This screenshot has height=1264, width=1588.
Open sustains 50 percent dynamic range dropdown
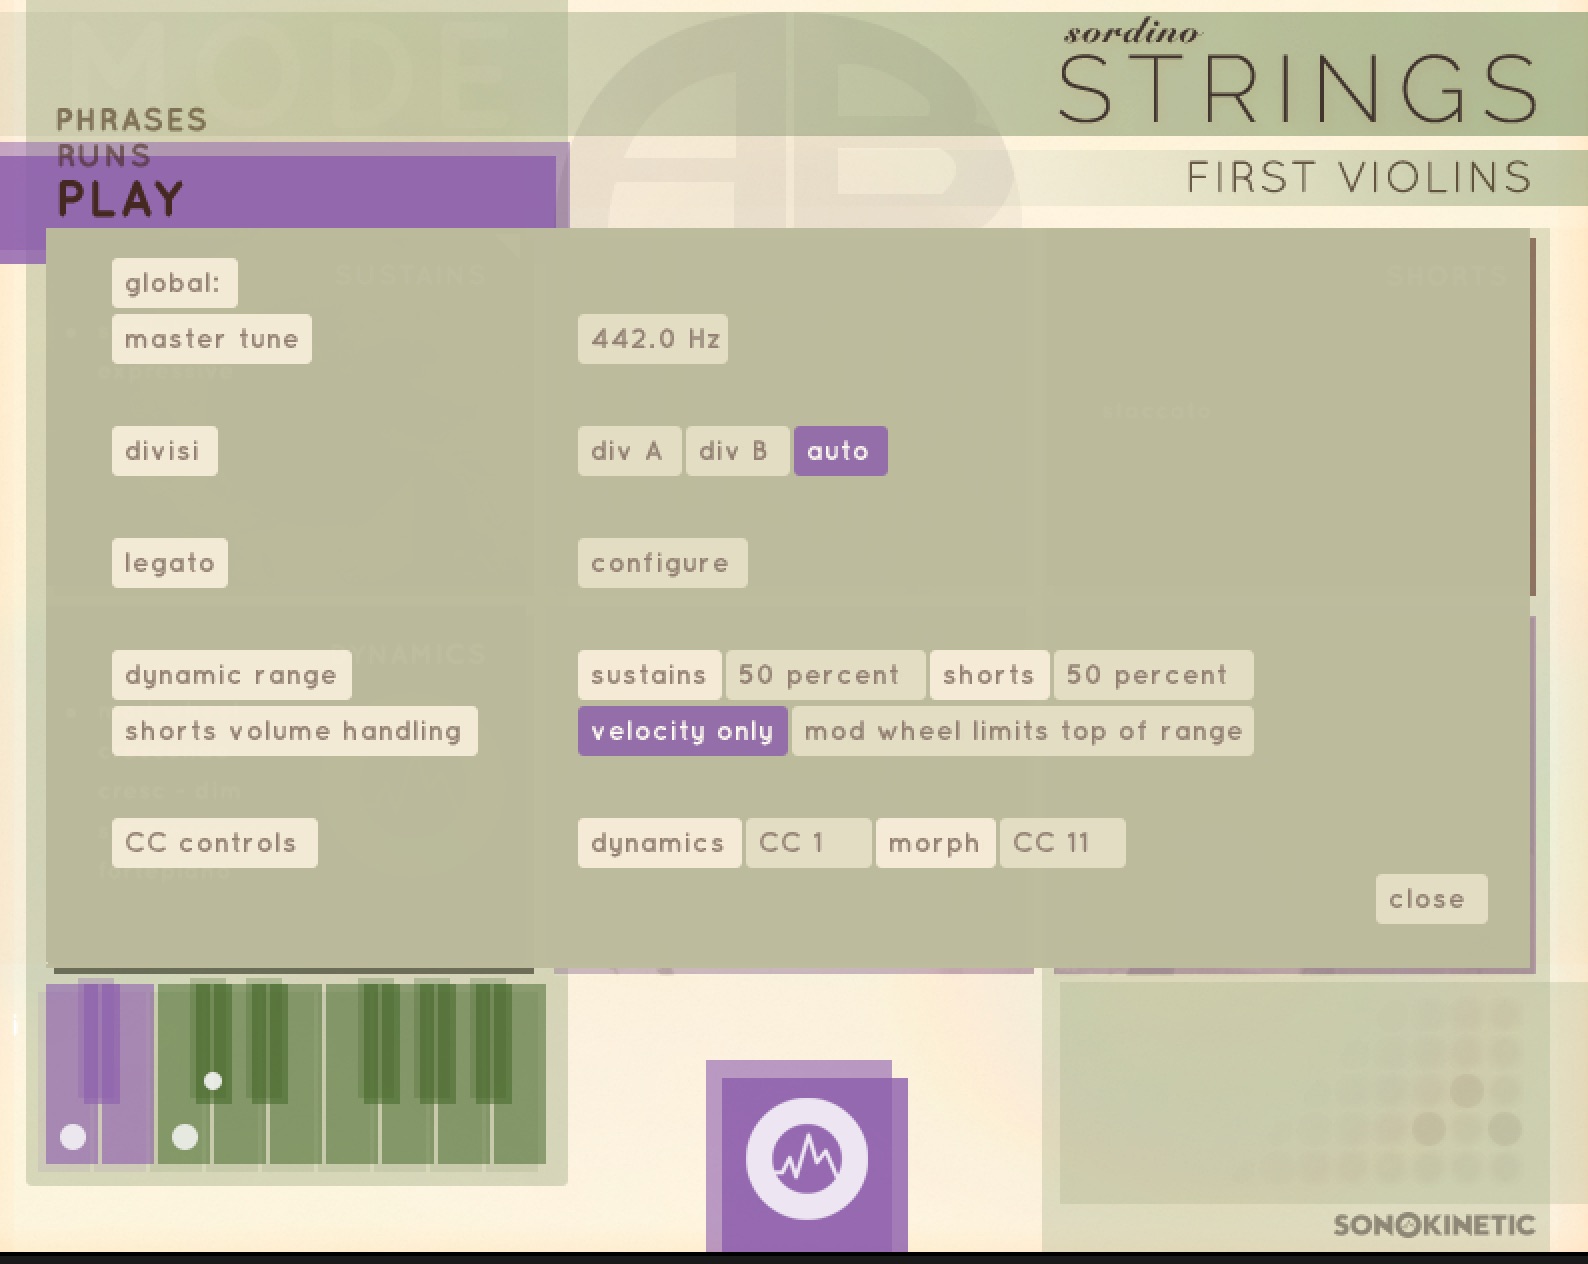(824, 675)
